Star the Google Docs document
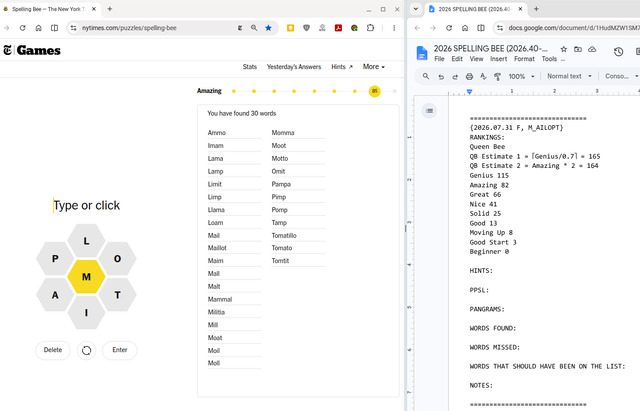 564,49
